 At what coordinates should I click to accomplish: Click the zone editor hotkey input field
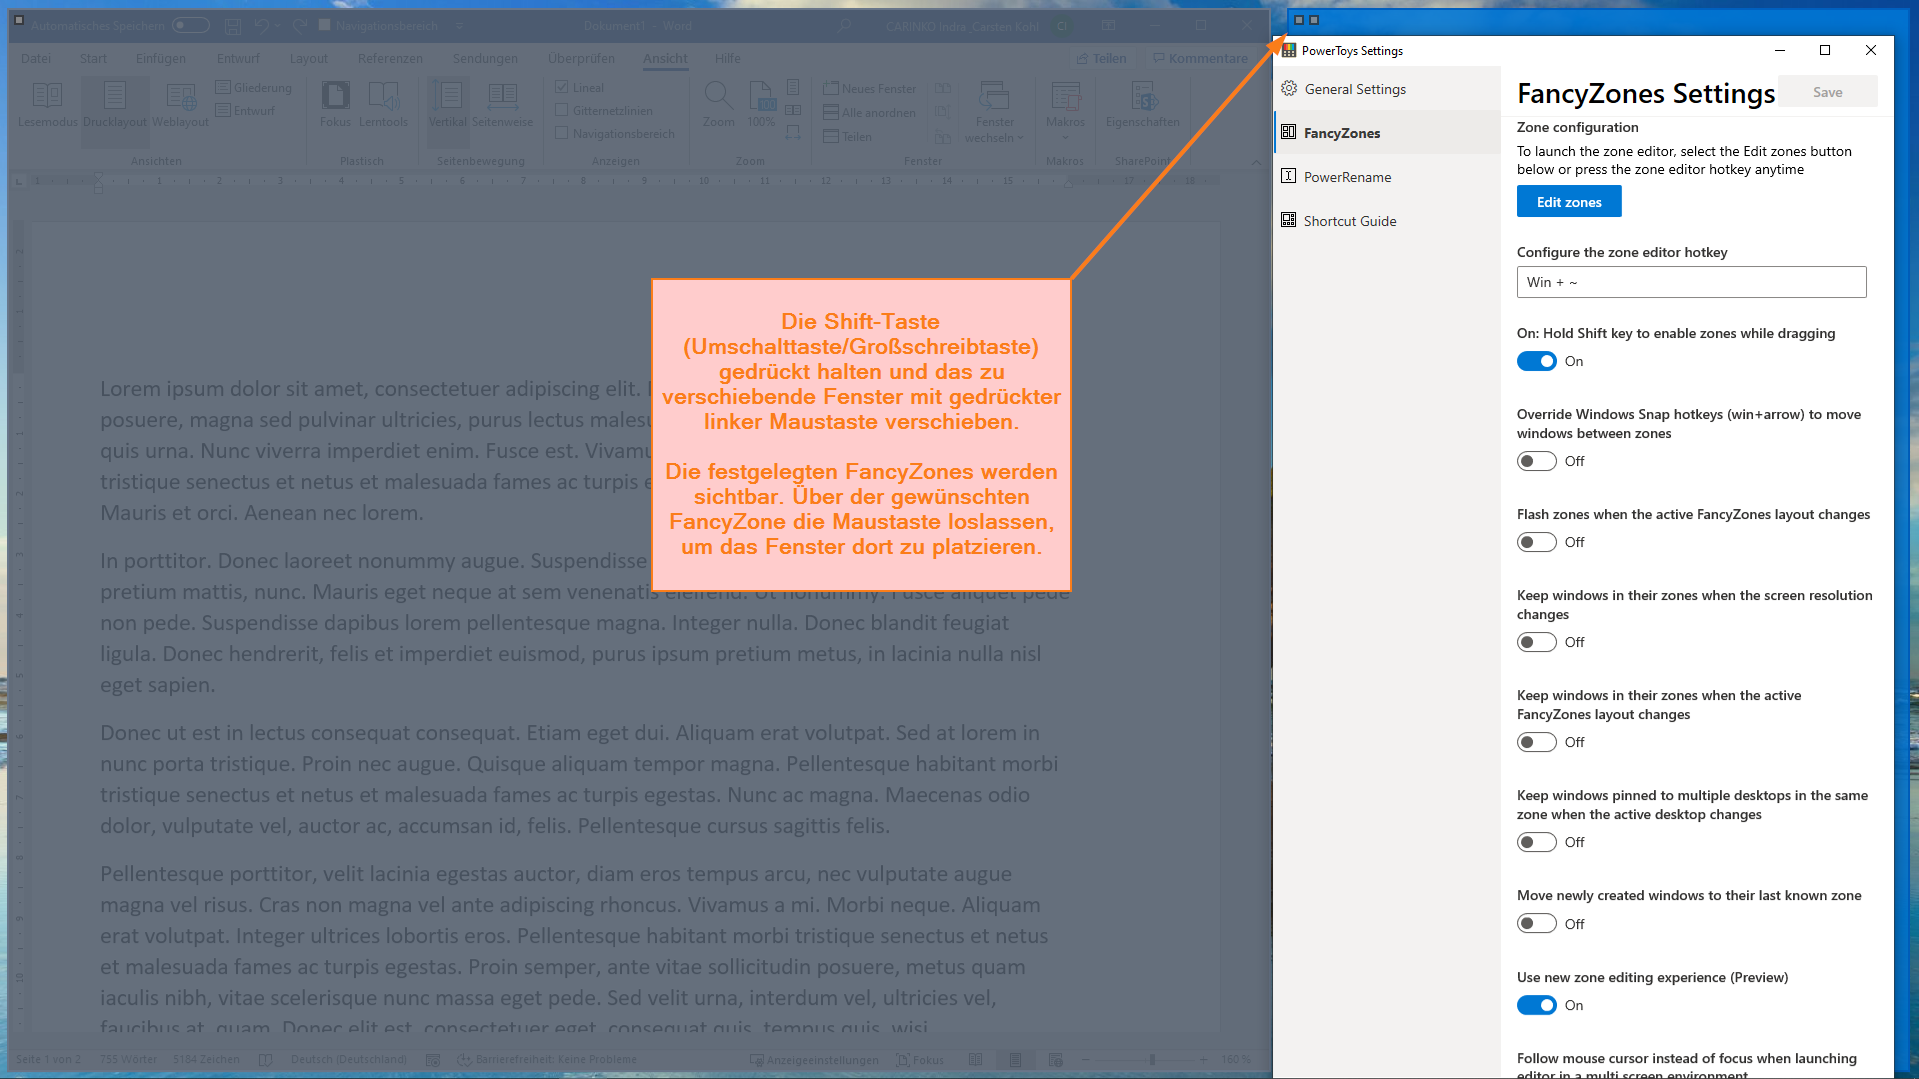tap(1691, 282)
